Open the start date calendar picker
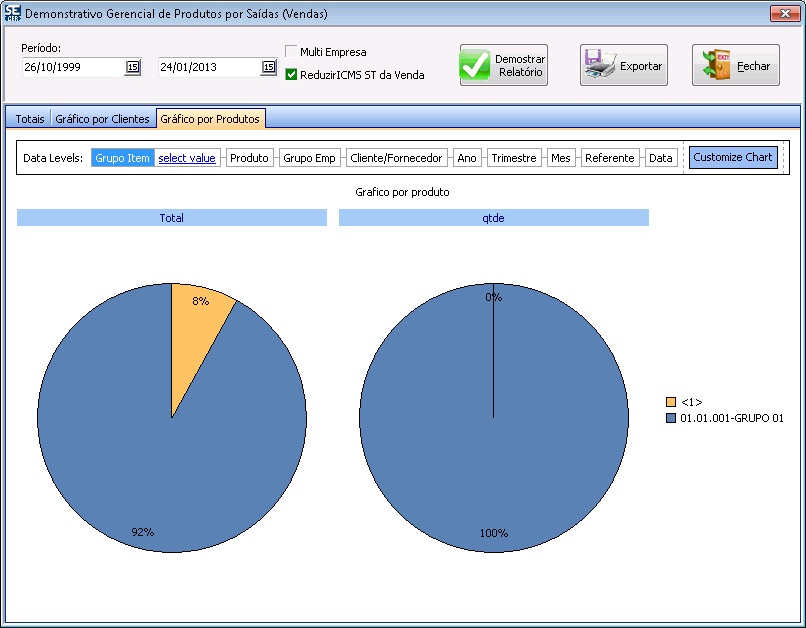Viewport: 806px width, 628px height. point(132,67)
